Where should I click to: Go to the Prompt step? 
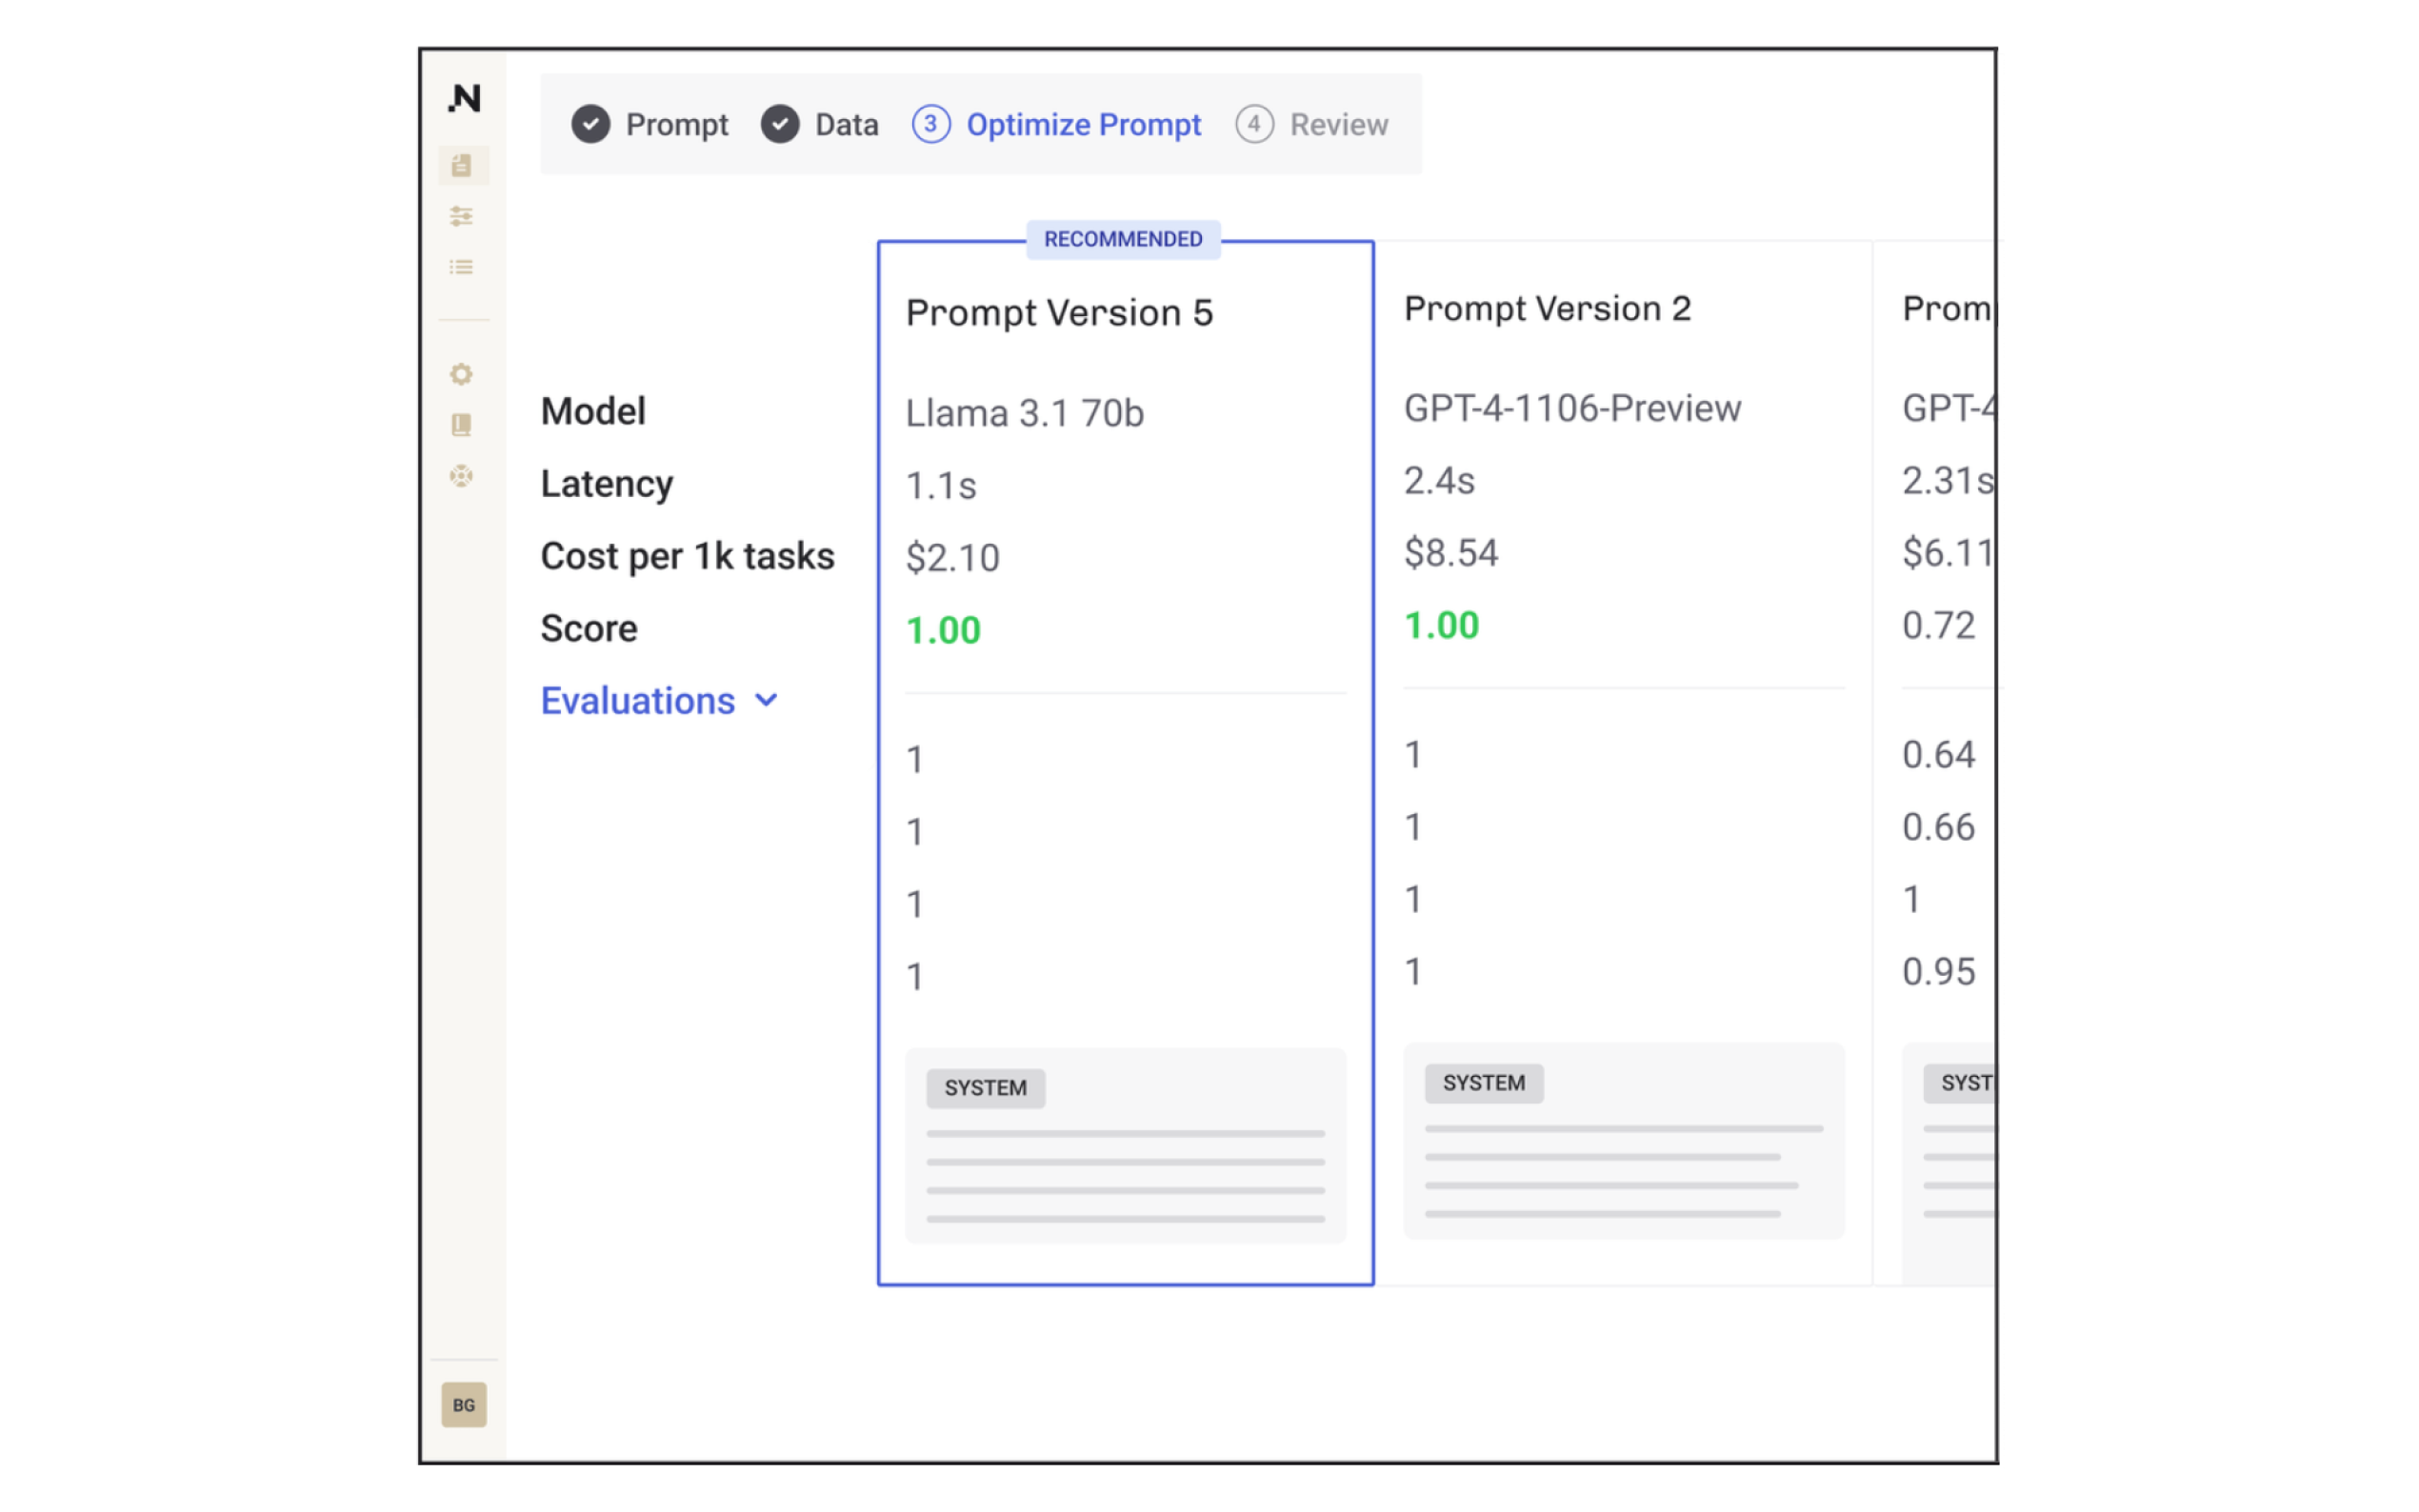(x=650, y=125)
